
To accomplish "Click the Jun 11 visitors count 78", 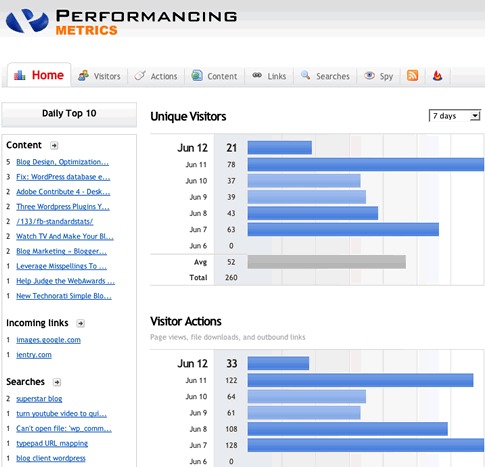I will coord(231,165).
